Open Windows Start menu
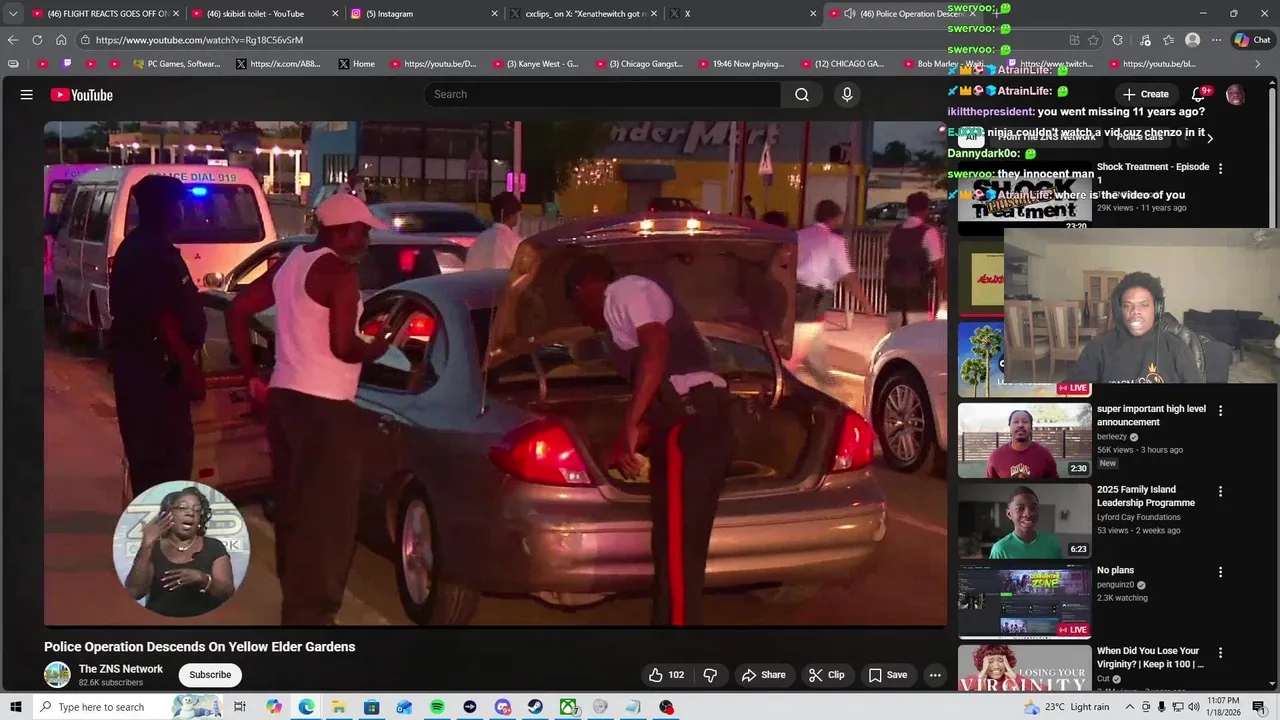Screen dimensions: 1280x720 pos(15,707)
